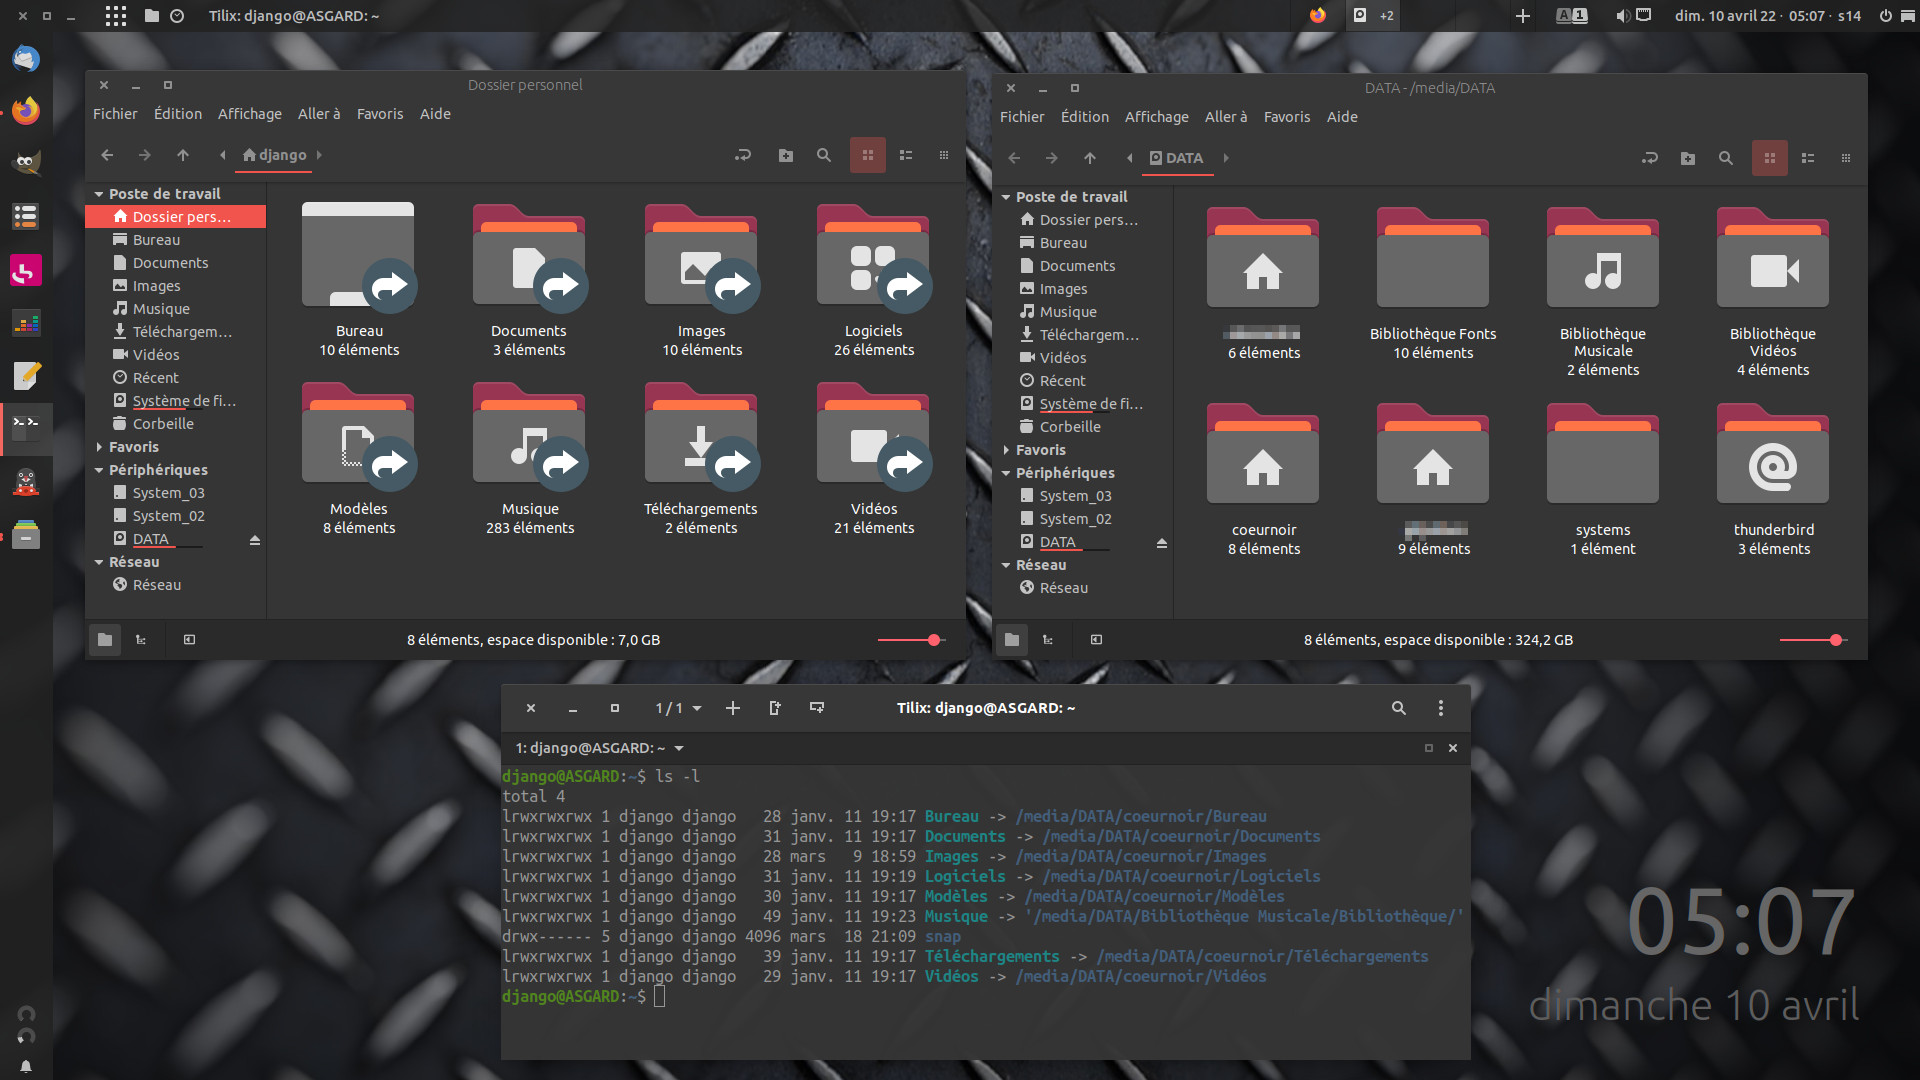1920x1080 pixels.
Task: Click the Tilix terminal search icon
Action: [x=1399, y=708]
